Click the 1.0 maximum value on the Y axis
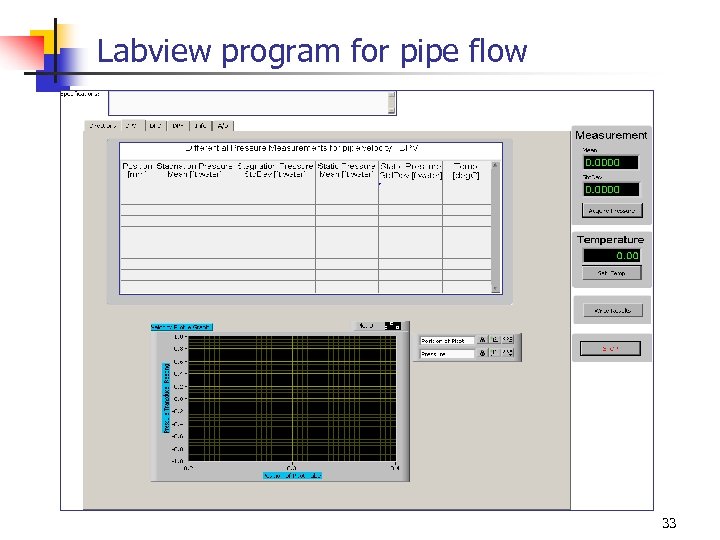 [179, 337]
